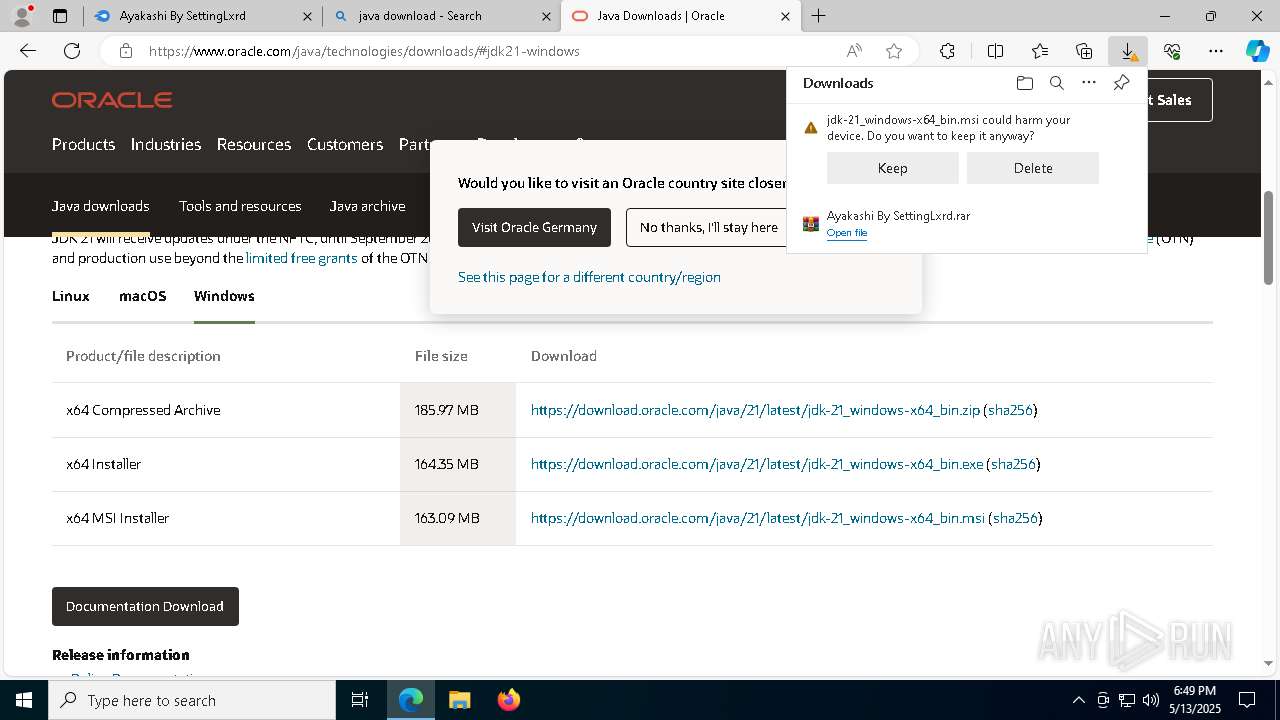
Task: Close the java download Search tab
Action: coord(546,16)
